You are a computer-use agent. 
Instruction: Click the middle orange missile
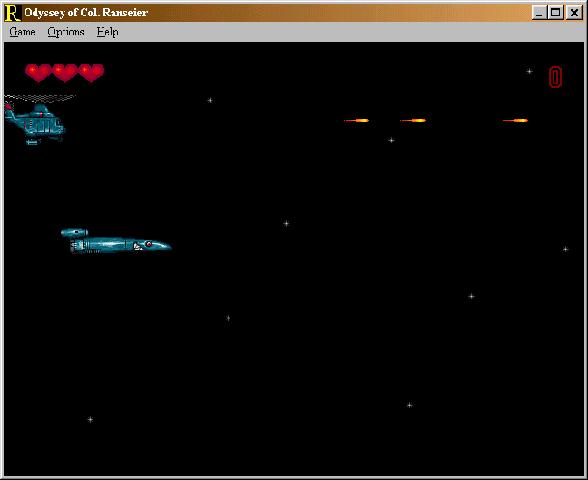click(413, 120)
